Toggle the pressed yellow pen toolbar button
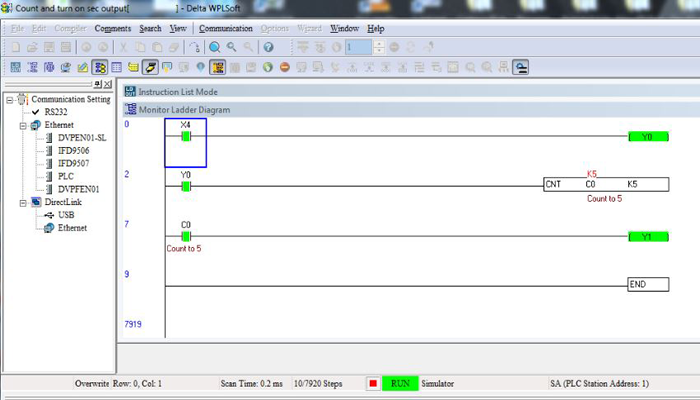 pos(150,67)
